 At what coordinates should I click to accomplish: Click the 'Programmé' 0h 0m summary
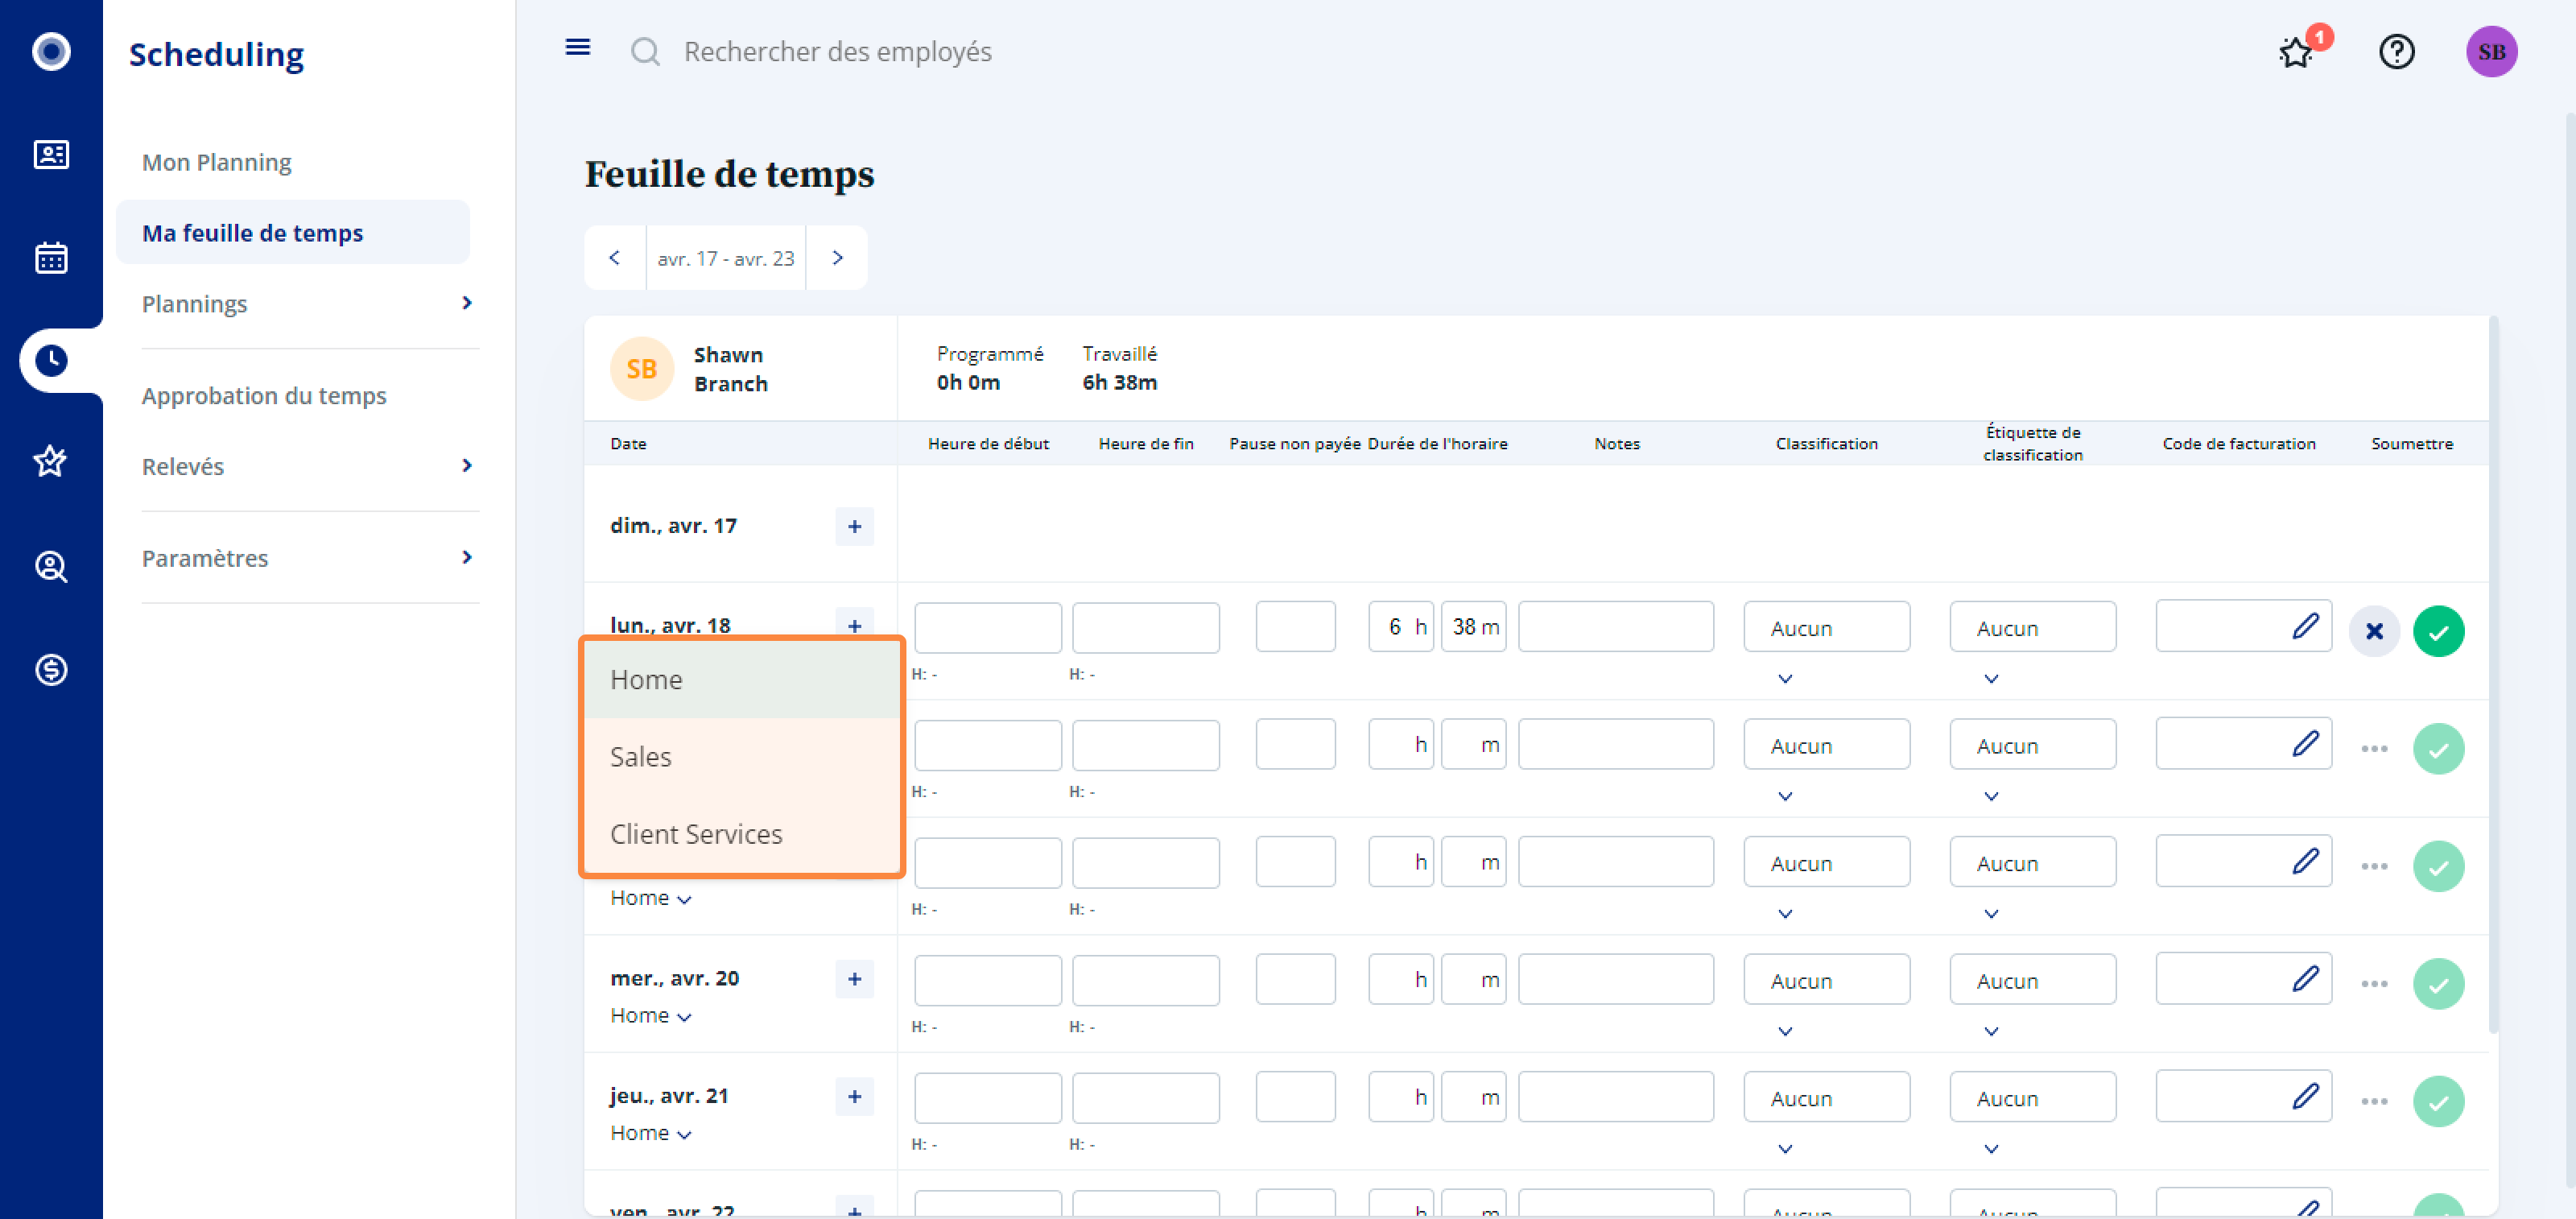click(989, 368)
